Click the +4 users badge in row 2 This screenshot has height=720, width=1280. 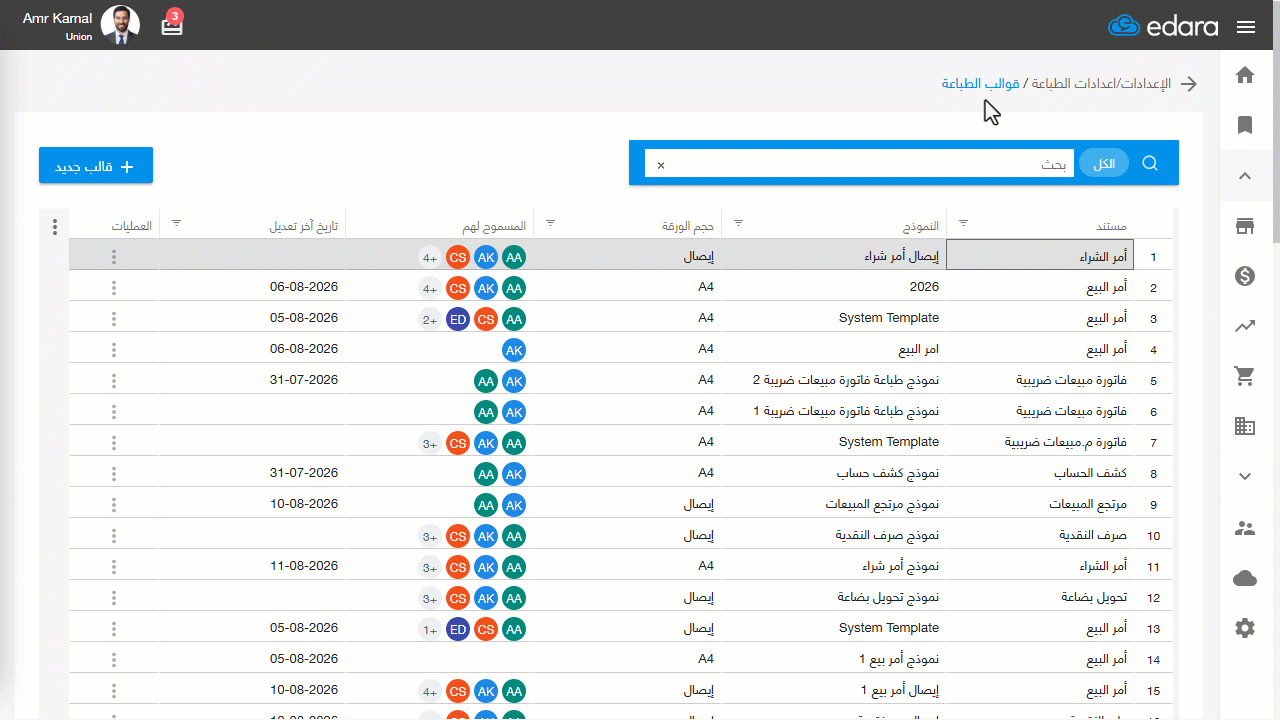pyautogui.click(x=430, y=288)
